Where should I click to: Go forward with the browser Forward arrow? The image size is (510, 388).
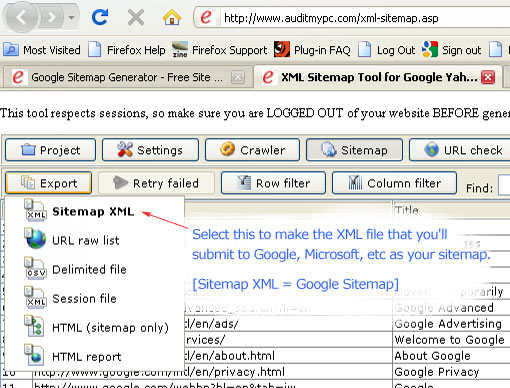tap(52, 17)
